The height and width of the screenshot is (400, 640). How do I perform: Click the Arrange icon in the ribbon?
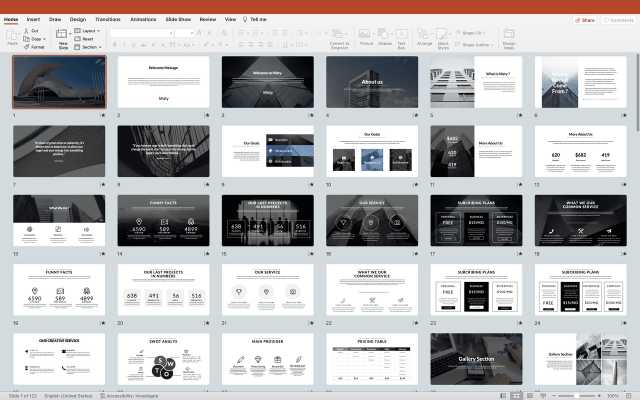tap(425, 36)
